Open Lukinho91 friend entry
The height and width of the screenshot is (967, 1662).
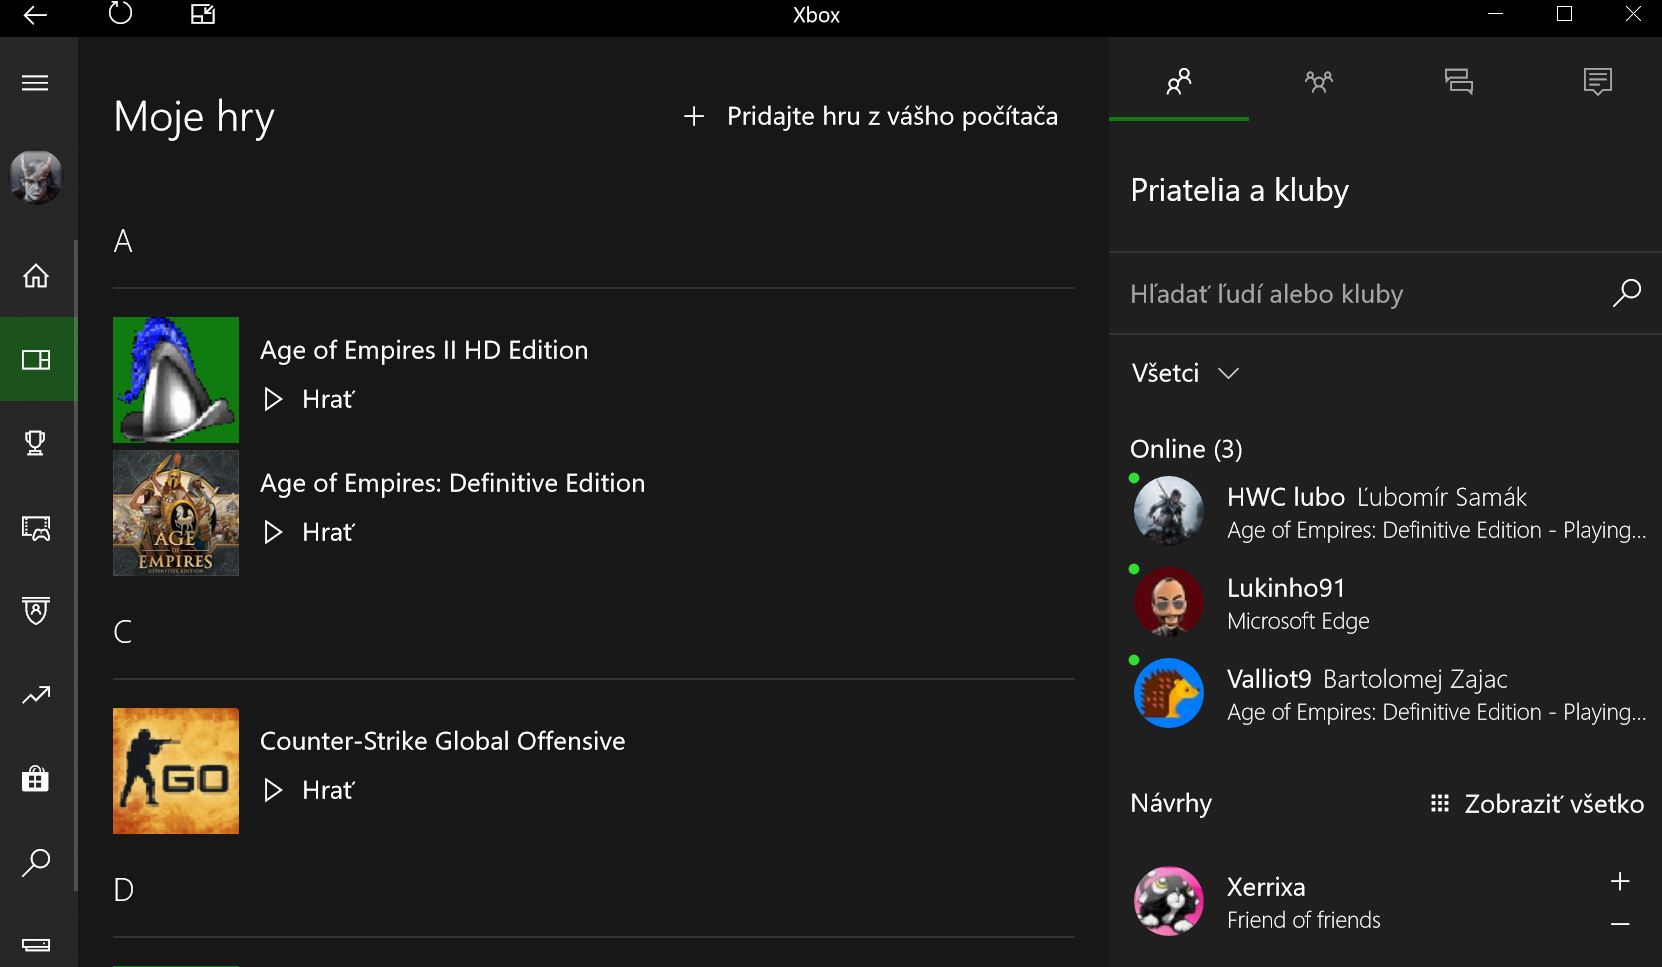(x=1385, y=603)
